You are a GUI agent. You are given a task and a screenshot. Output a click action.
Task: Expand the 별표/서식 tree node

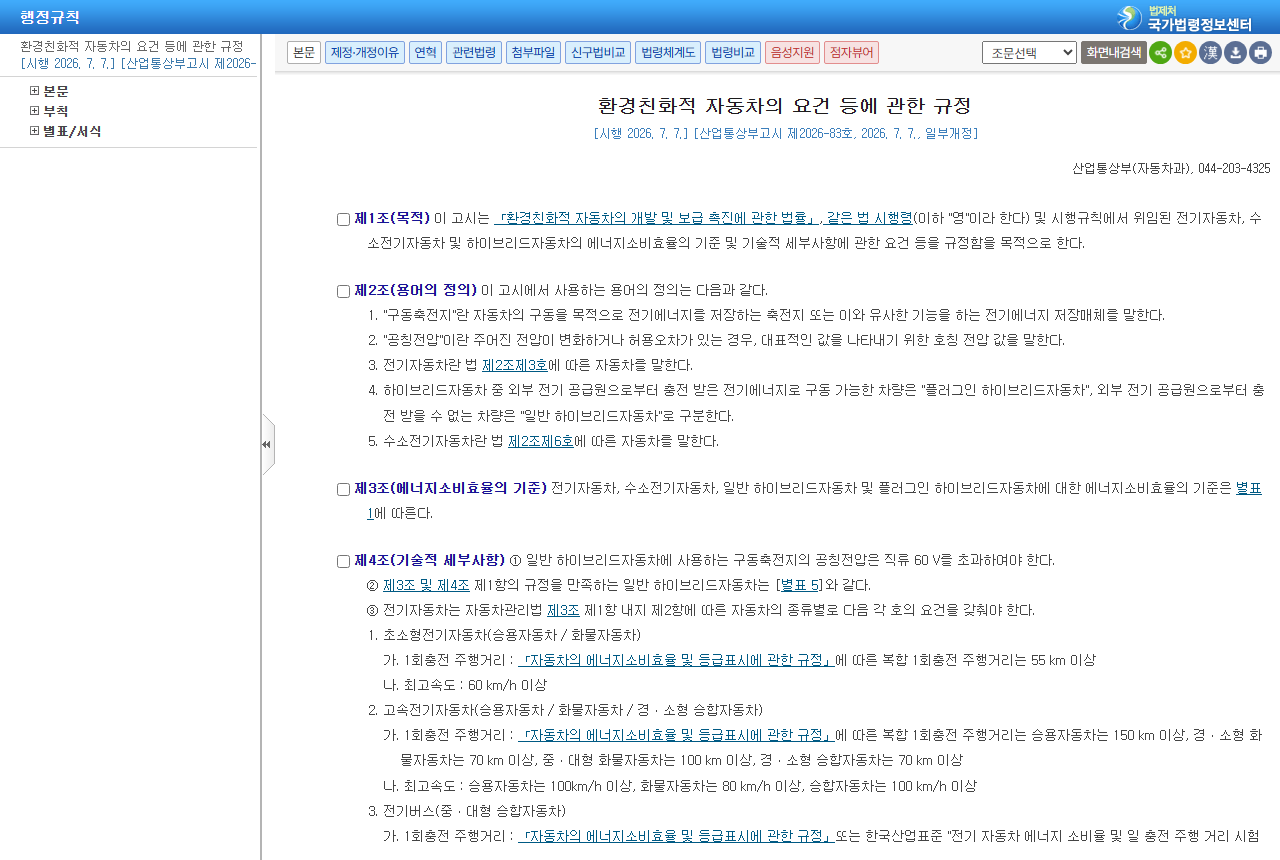click(34, 131)
